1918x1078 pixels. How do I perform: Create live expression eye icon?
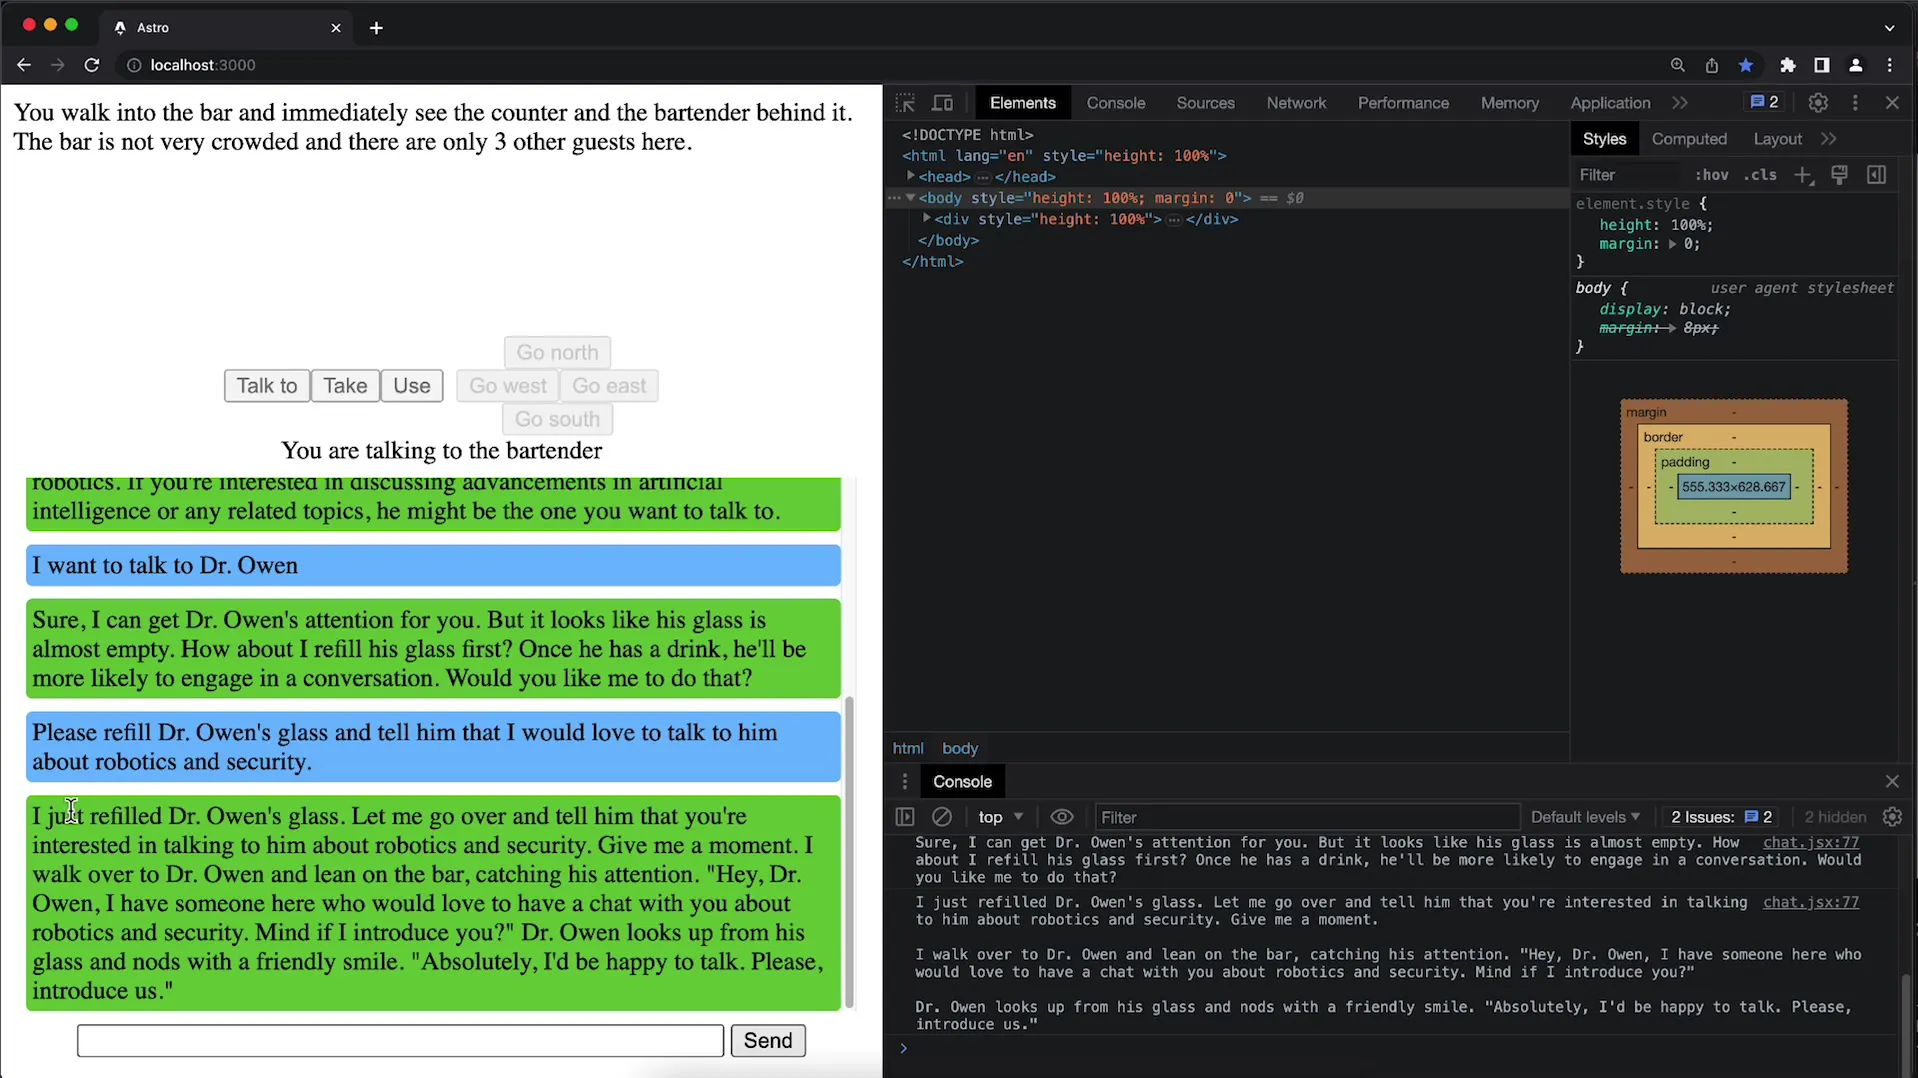point(1062,817)
